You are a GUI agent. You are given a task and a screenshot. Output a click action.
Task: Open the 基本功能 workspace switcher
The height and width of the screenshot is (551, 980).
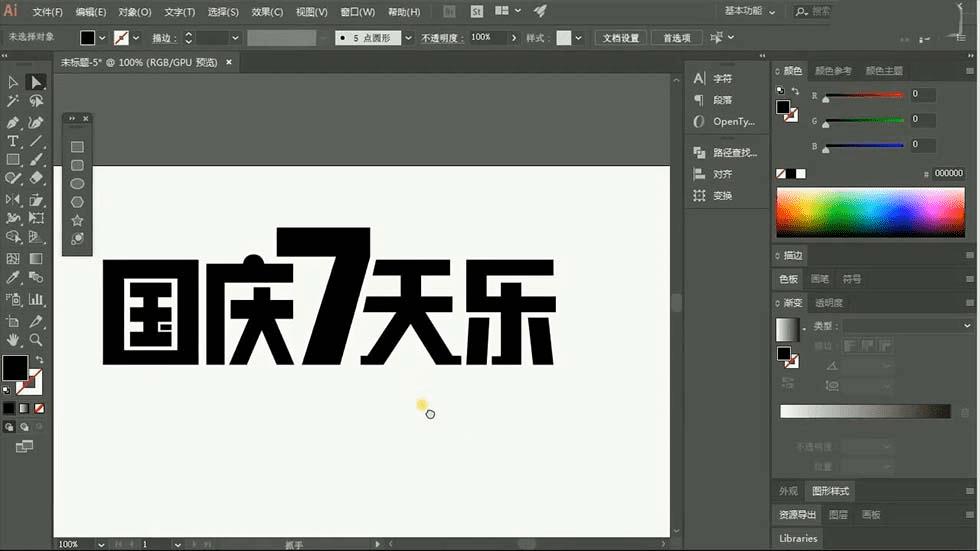pyautogui.click(x=749, y=11)
